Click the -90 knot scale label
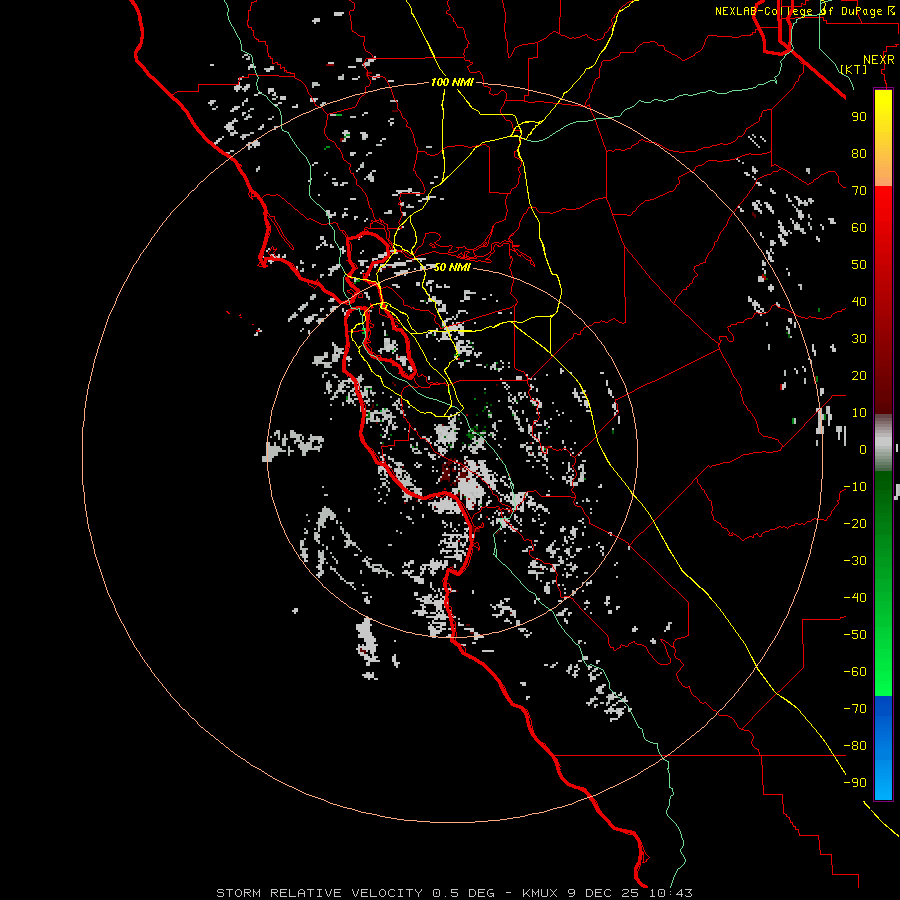900x900 pixels. (855, 783)
